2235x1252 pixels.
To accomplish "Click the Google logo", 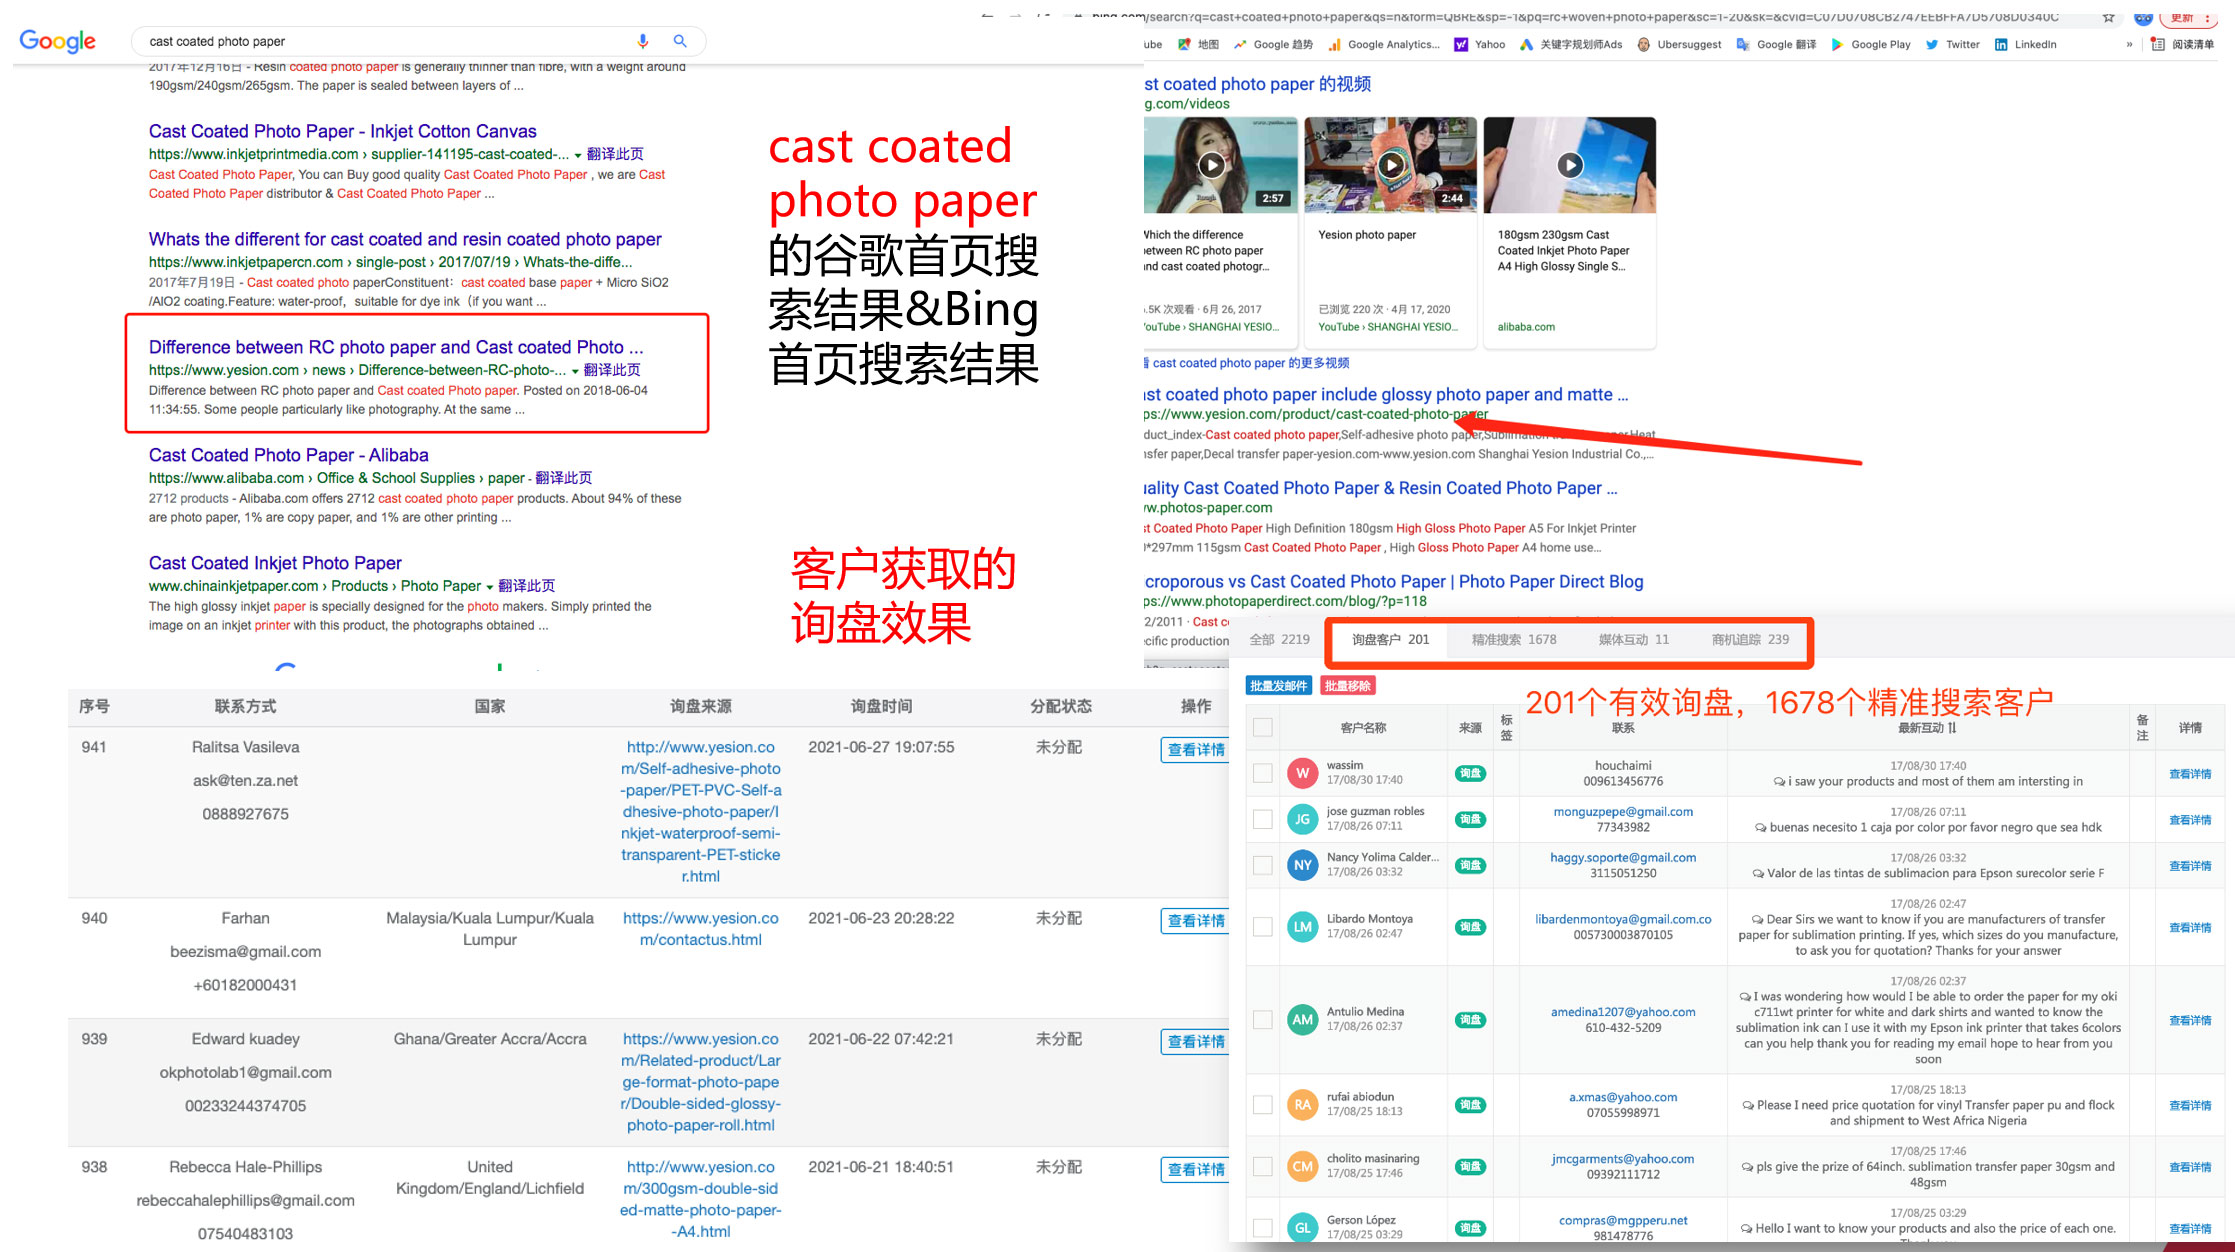I will click(x=58, y=41).
